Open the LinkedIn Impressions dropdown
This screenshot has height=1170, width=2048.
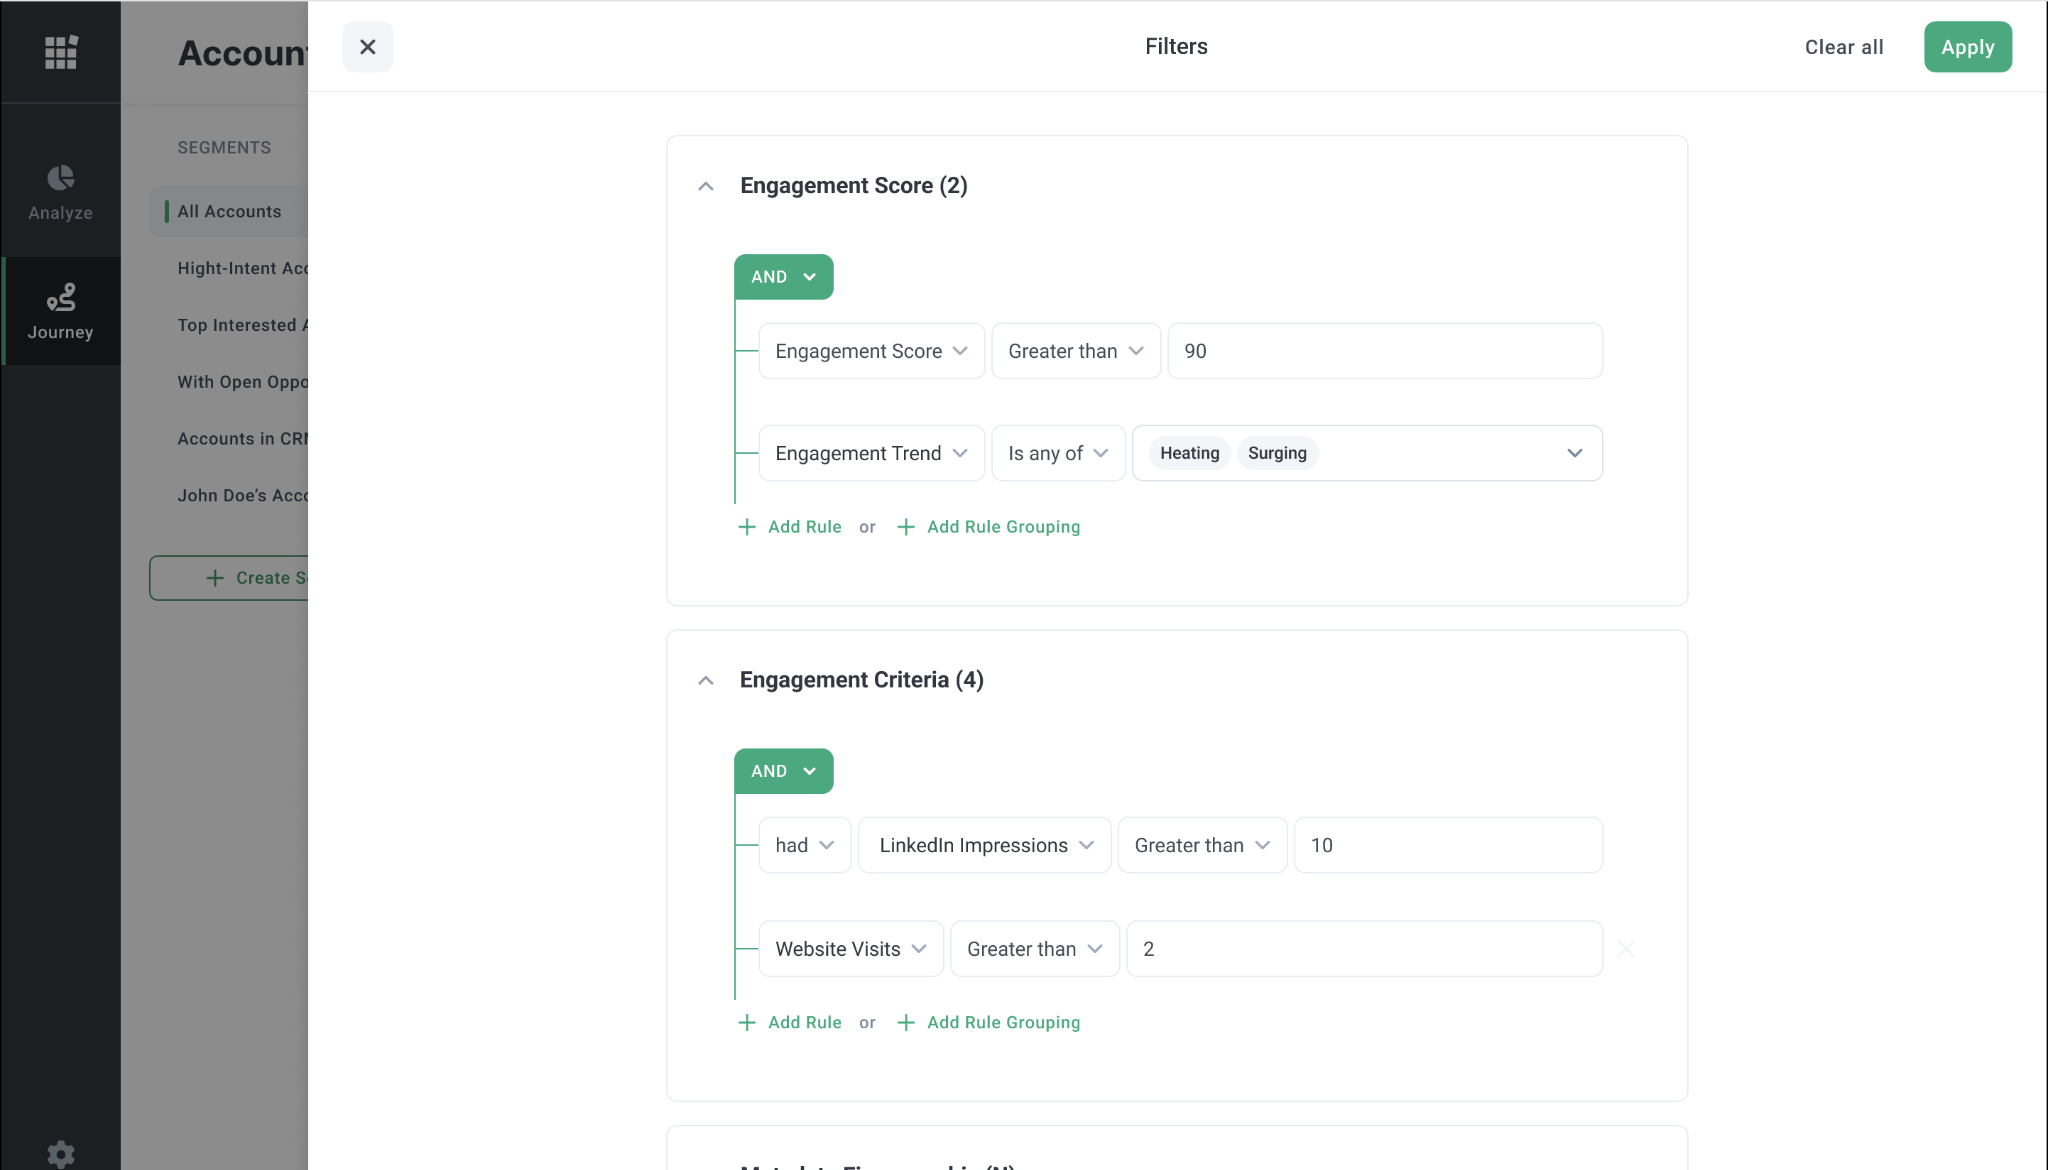[x=984, y=845]
